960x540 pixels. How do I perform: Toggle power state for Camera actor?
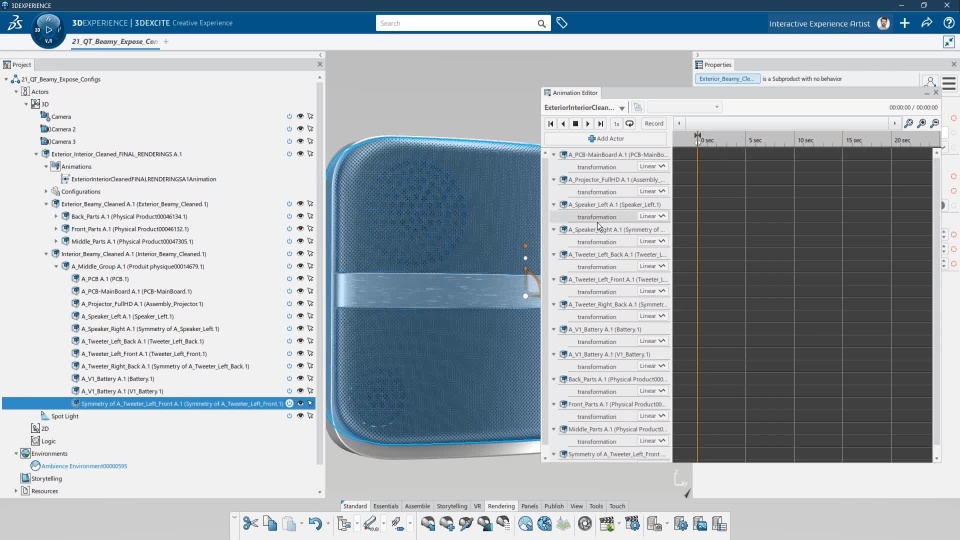[x=289, y=116]
